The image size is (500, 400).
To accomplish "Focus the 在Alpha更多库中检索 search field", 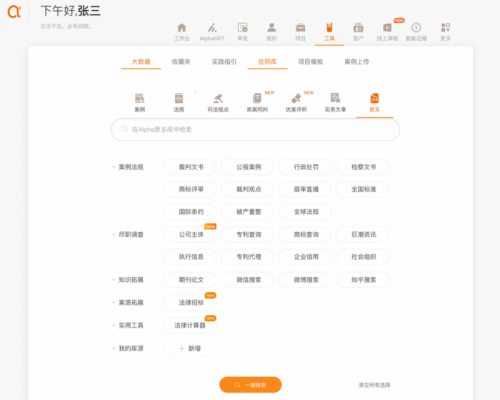I will tap(255, 129).
